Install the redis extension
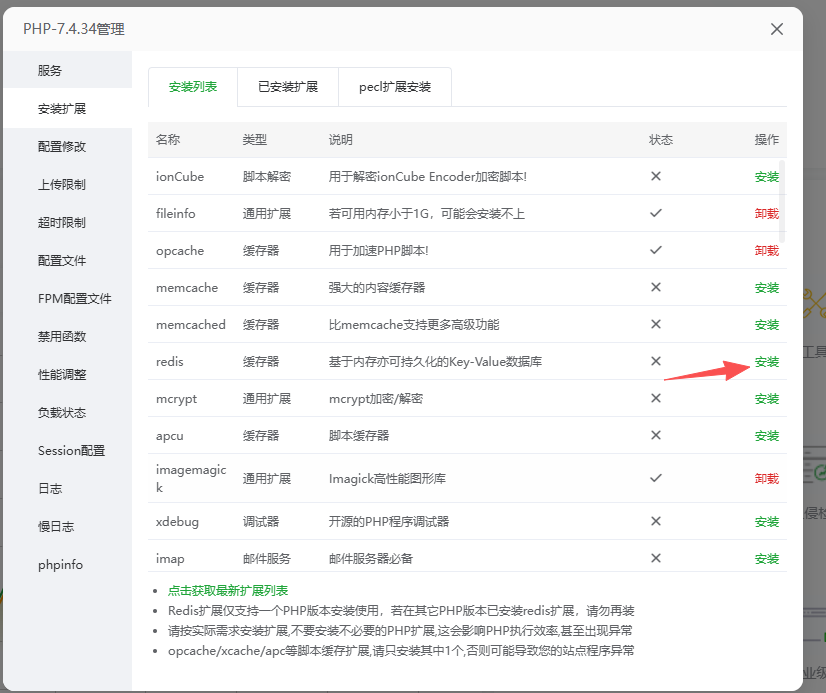The width and height of the screenshot is (826, 693). coord(766,362)
